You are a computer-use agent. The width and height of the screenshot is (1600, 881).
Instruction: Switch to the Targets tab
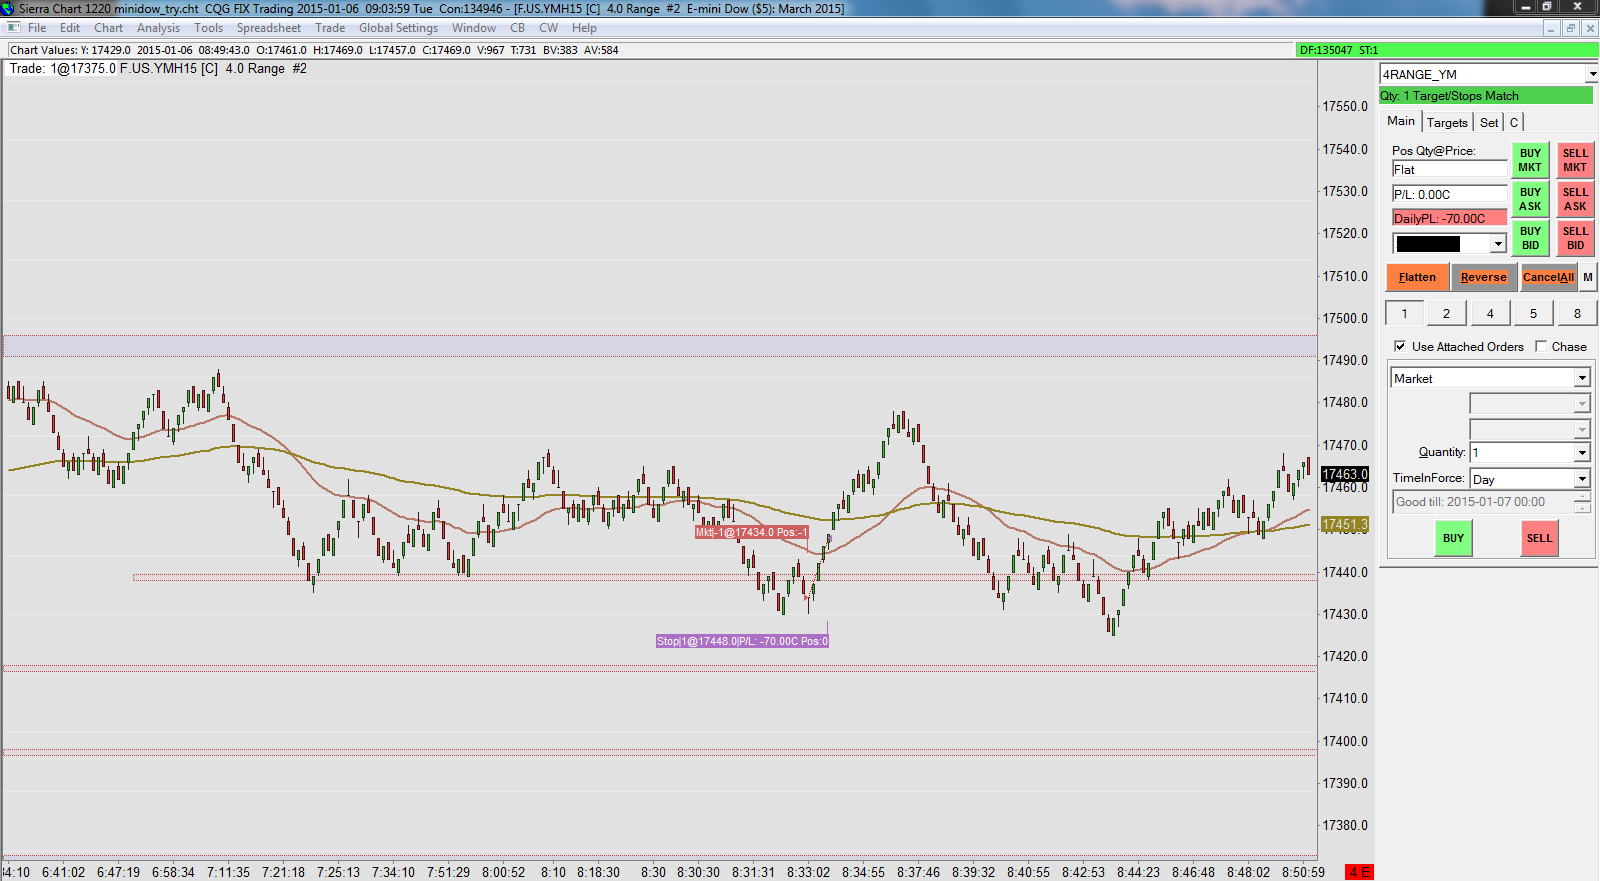[1447, 122]
